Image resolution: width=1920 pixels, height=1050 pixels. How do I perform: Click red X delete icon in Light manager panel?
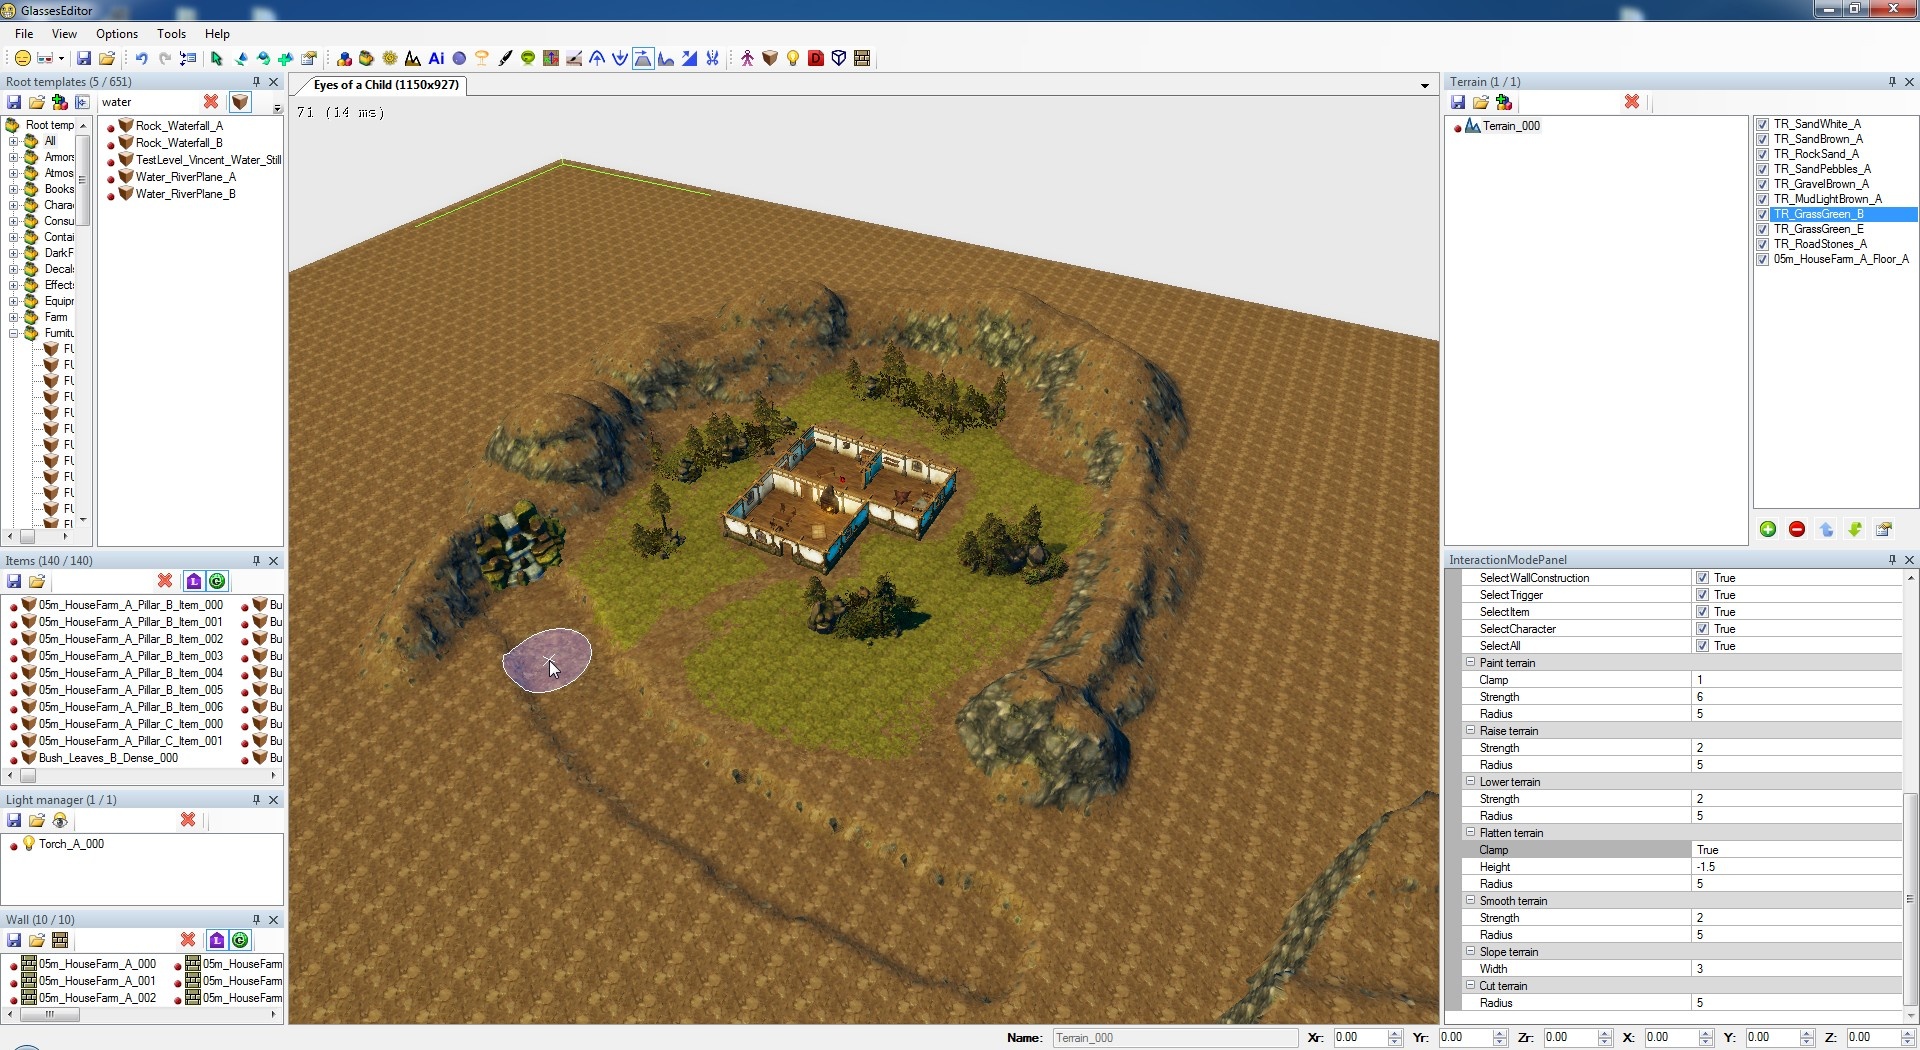pyautogui.click(x=188, y=820)
